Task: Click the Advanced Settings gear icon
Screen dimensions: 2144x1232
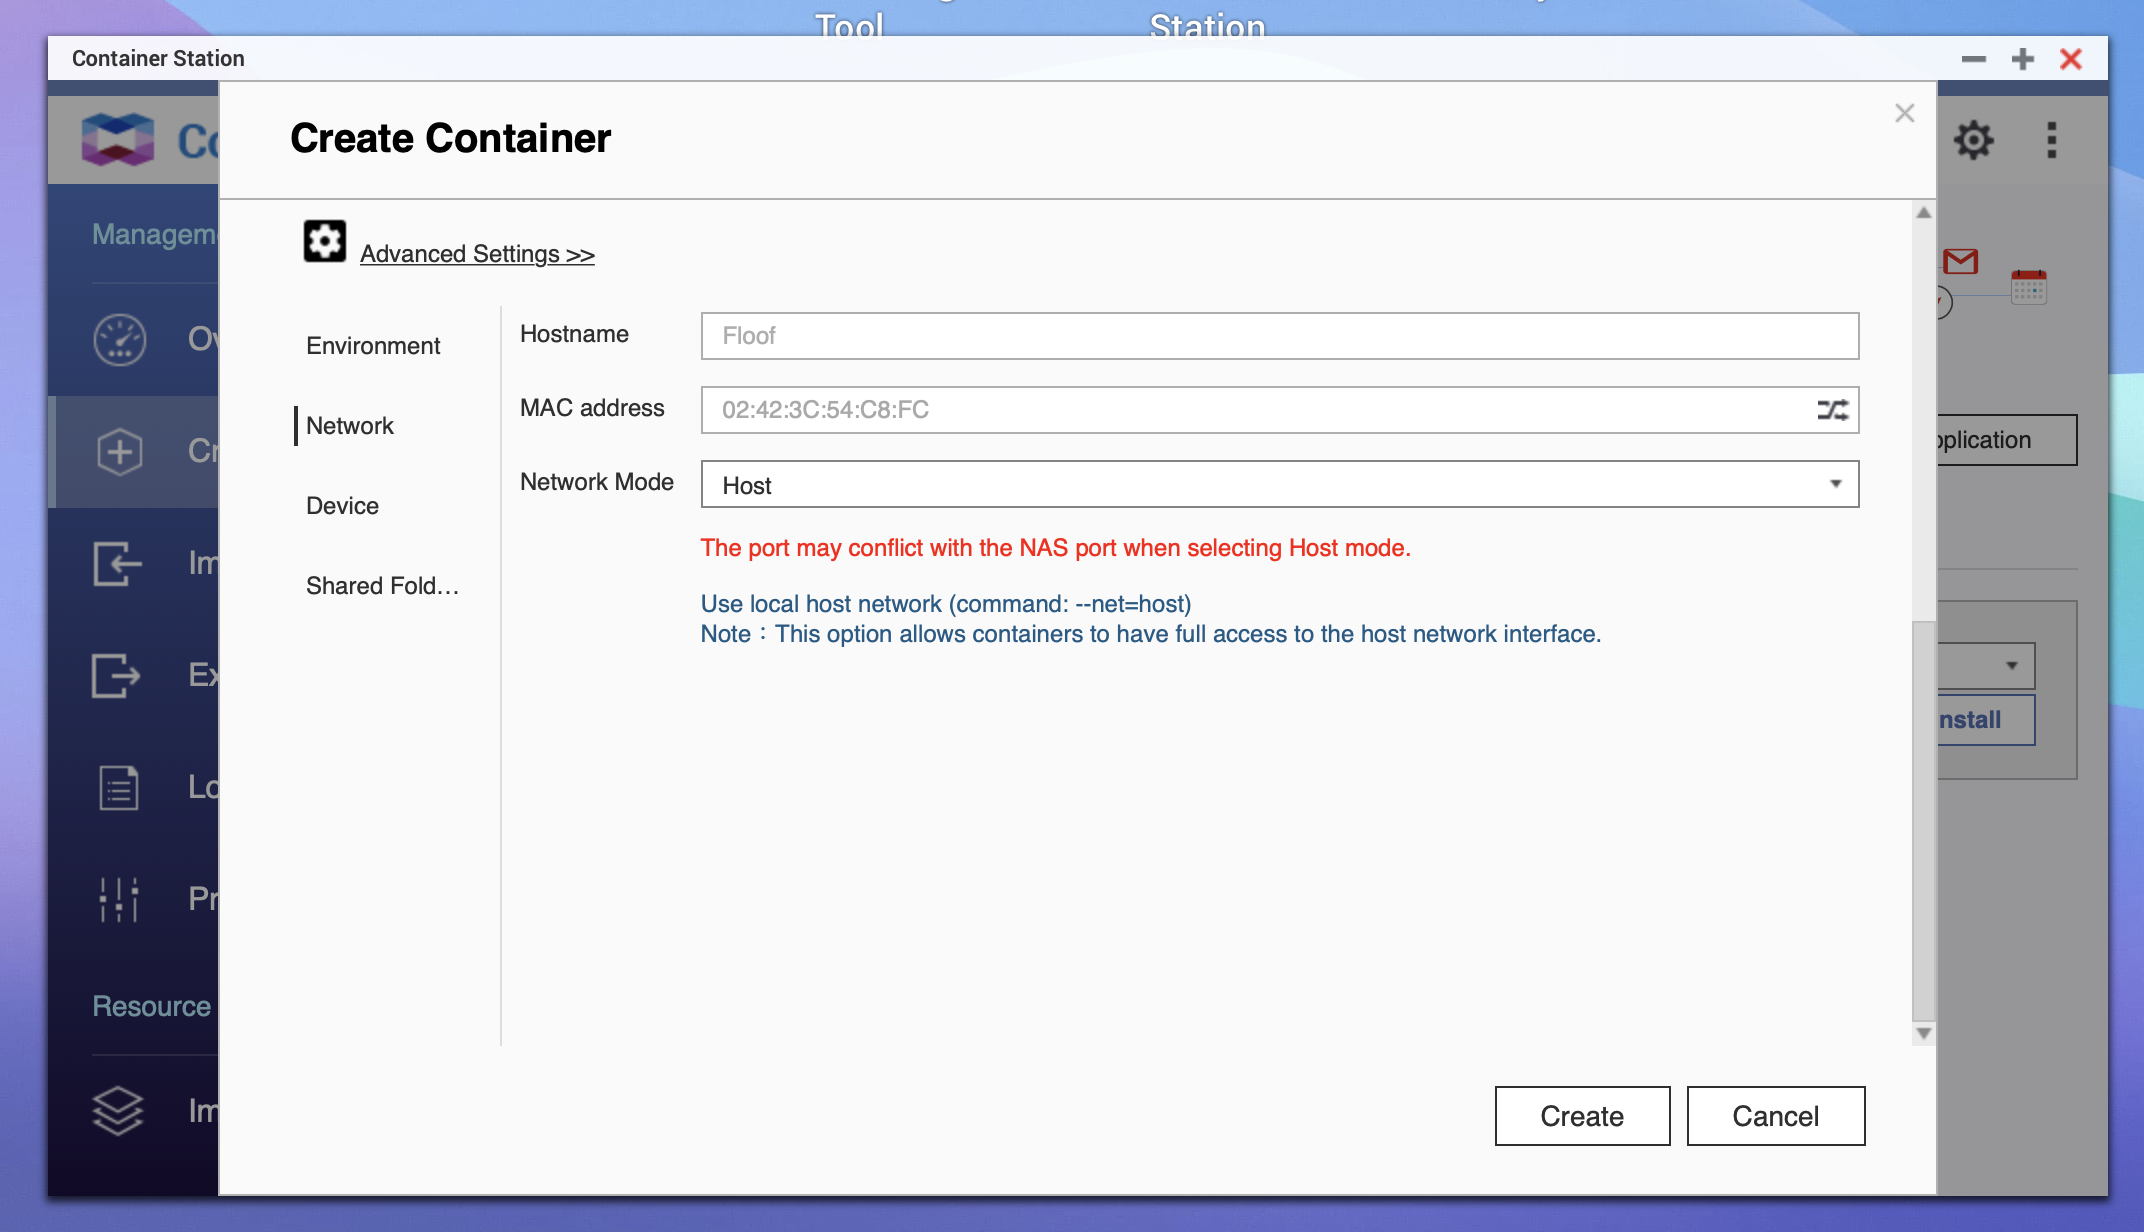Action: [324, 241]
